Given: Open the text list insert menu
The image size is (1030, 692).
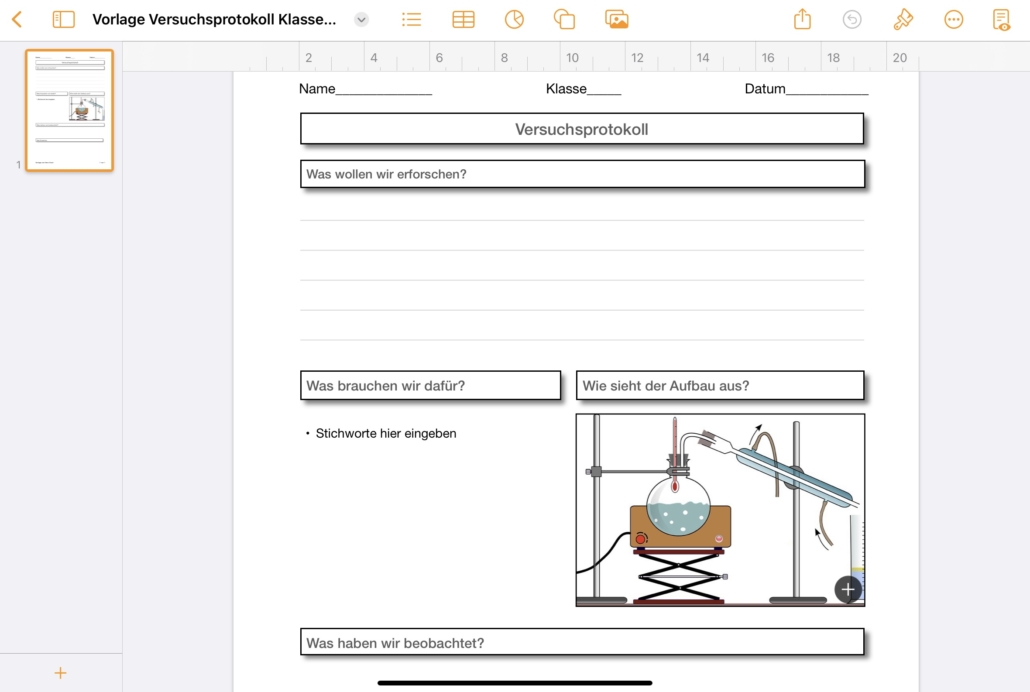Looking at the screenshot, I should pyautogui.click(x=411, y=19).
